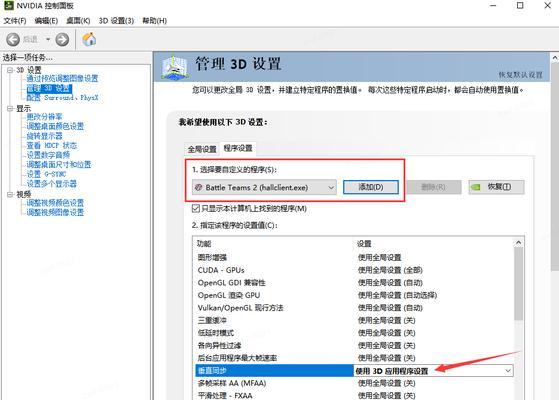Screen dimensions: 559x400
Task: Open 调整视频颜色设置 task
Action: point(55,203)
